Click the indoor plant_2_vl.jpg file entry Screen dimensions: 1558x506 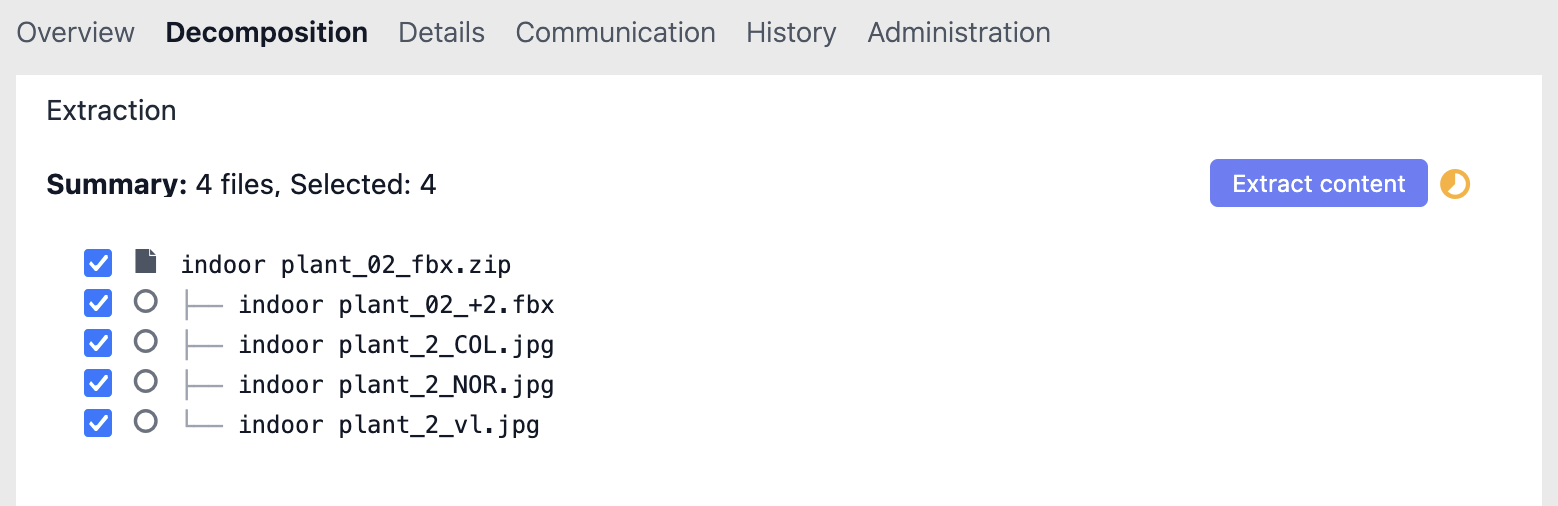(389, 425)
